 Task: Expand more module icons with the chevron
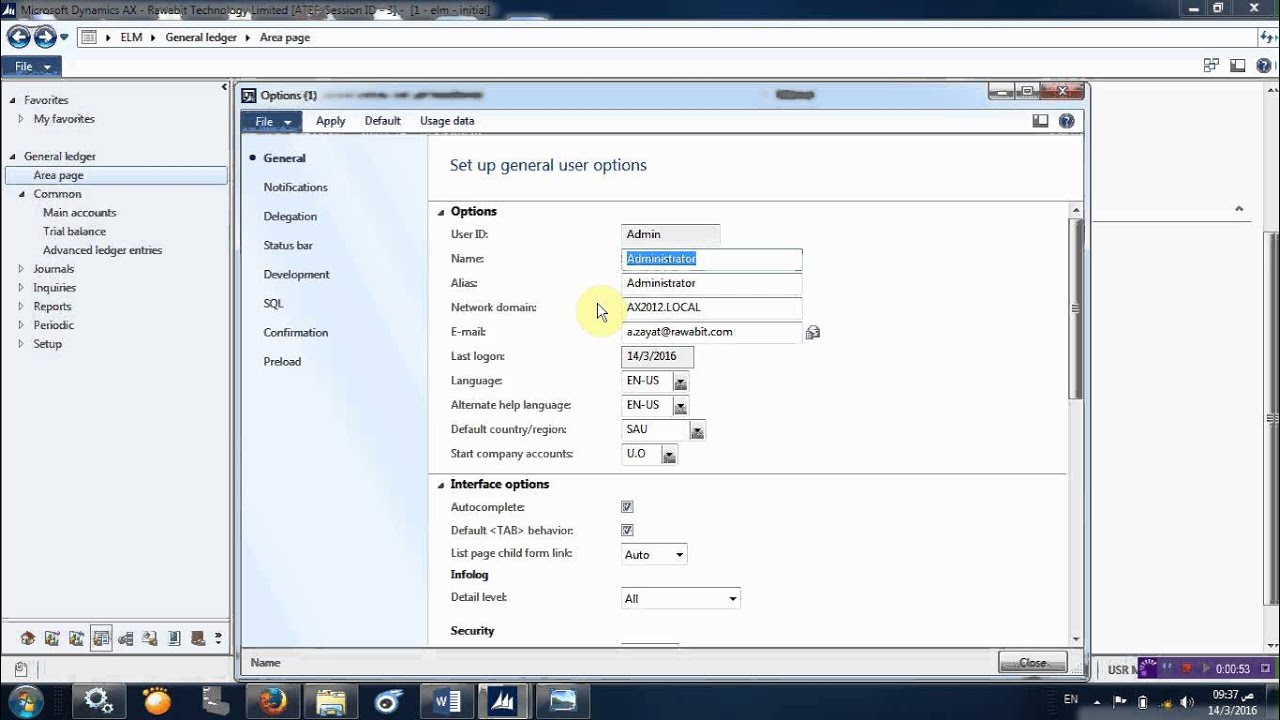click(x=218, y=638)
